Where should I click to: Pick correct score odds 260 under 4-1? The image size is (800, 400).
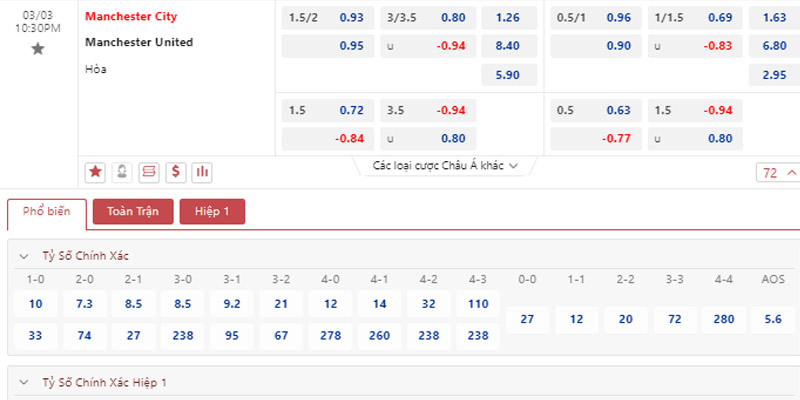tap(380, 336)
